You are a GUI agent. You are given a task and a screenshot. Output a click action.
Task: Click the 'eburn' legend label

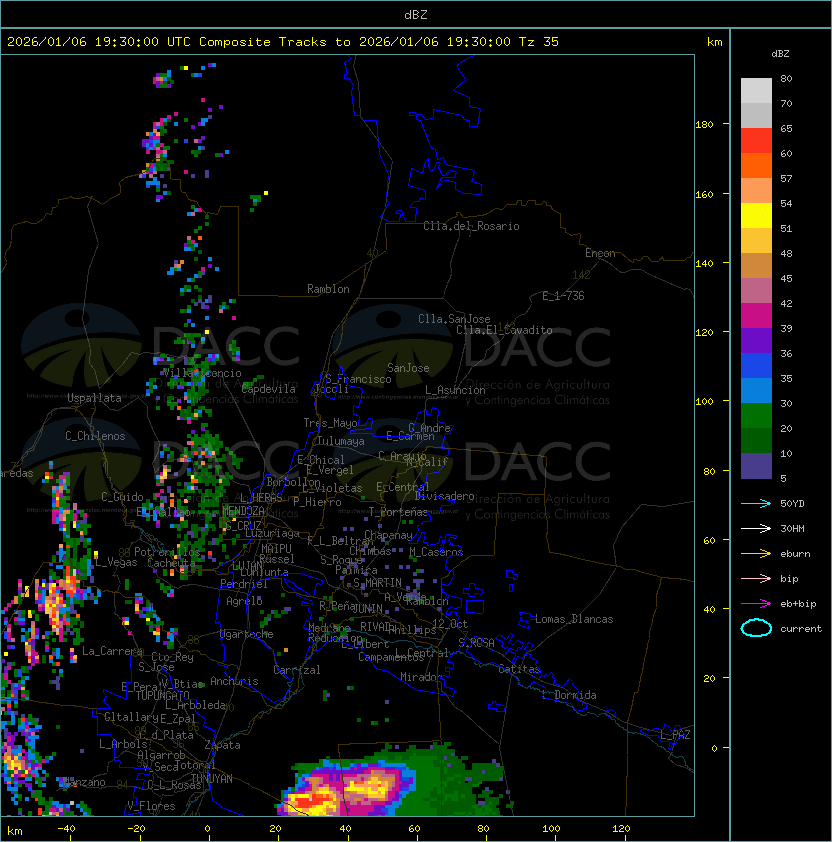click(795, 554)
